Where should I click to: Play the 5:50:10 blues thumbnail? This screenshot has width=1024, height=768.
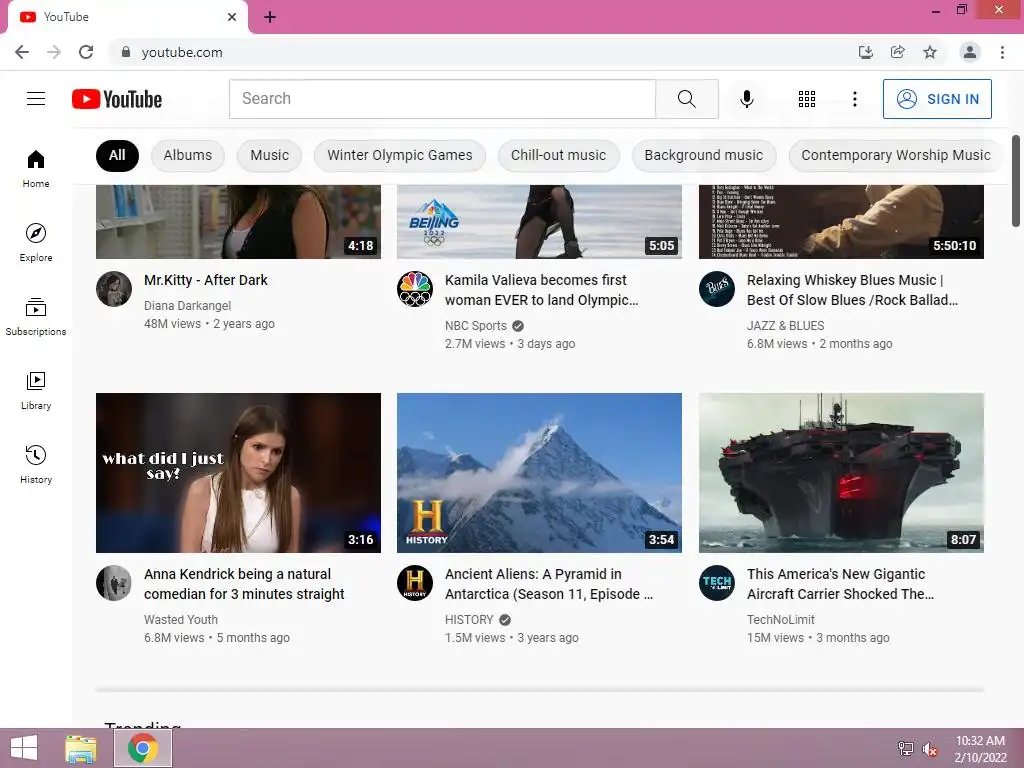pos(841,222)
